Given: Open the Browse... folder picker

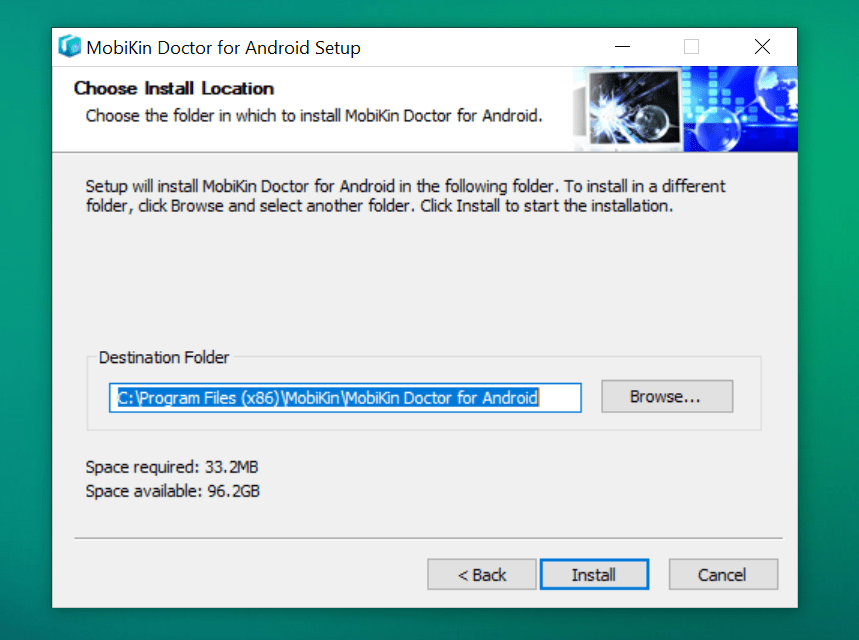Looking at the screenshot, I should 667,396.
